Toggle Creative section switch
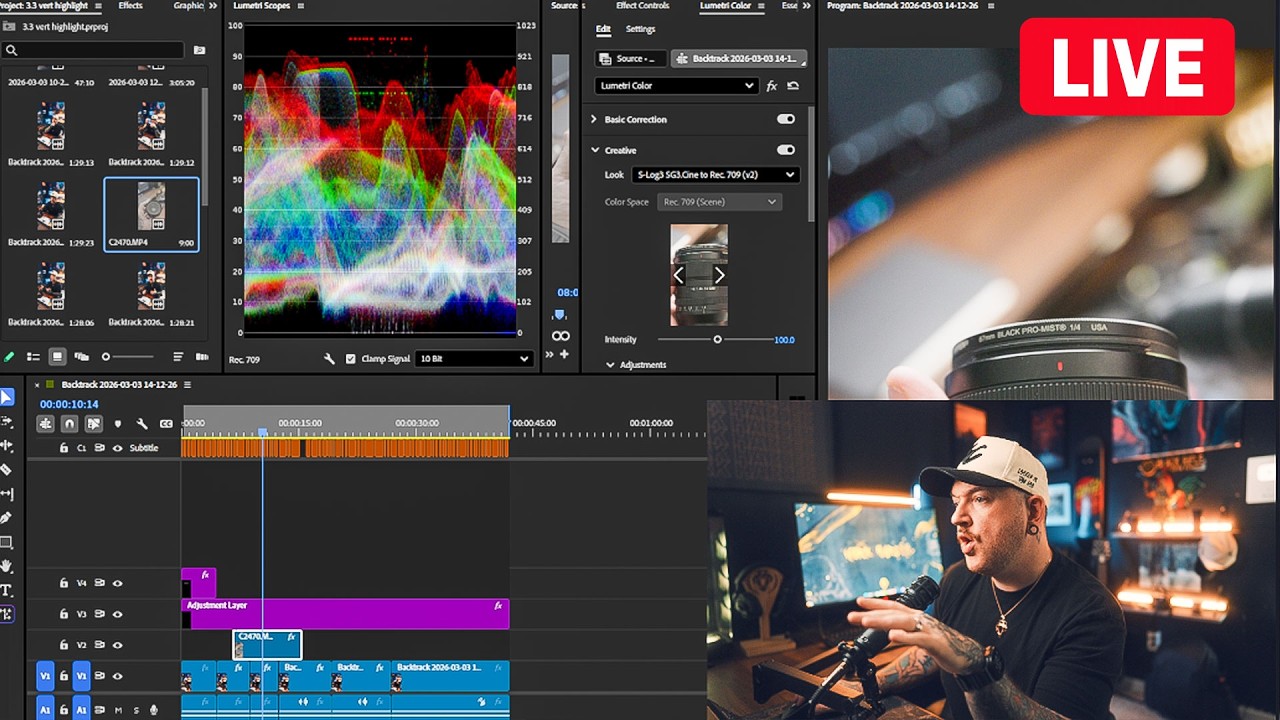 tap(786, 150)
